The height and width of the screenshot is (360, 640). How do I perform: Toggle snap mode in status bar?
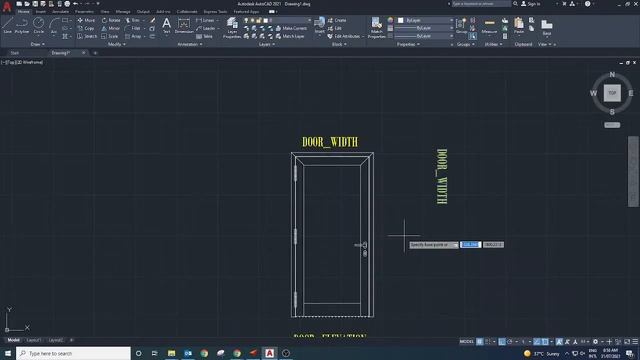point(488,342)
